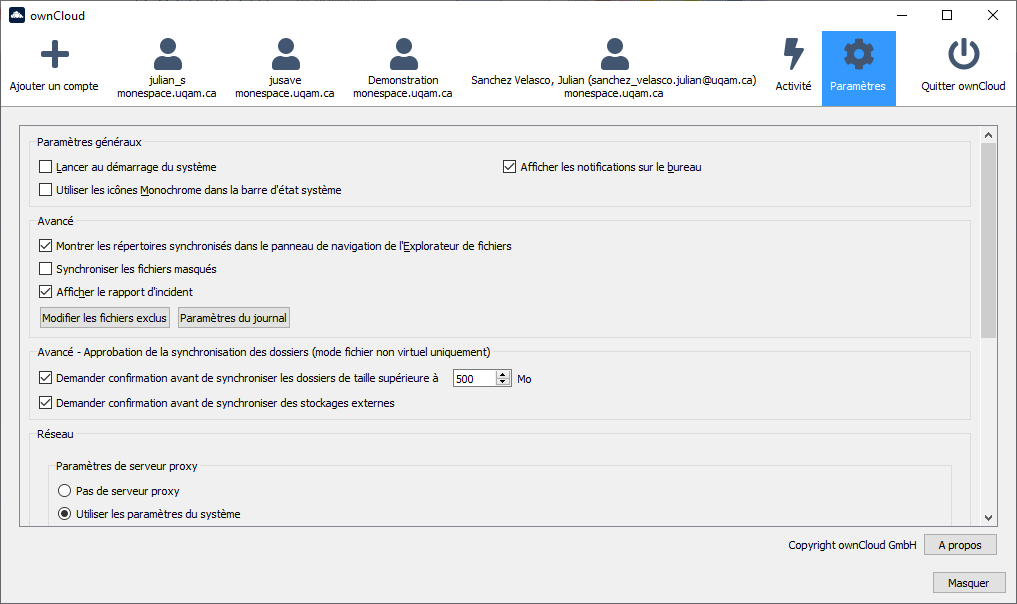Decrease folder size limit with down arrow

pyautogui.click(x=503, y=382)
